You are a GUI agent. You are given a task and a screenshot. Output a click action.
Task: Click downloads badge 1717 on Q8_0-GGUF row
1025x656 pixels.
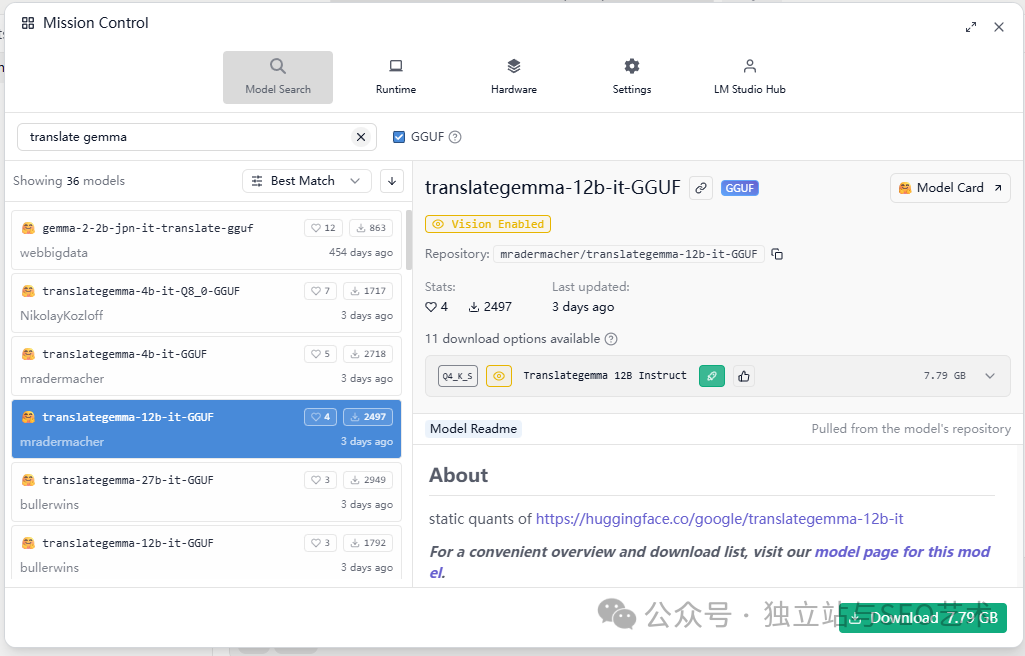(368, 291)
